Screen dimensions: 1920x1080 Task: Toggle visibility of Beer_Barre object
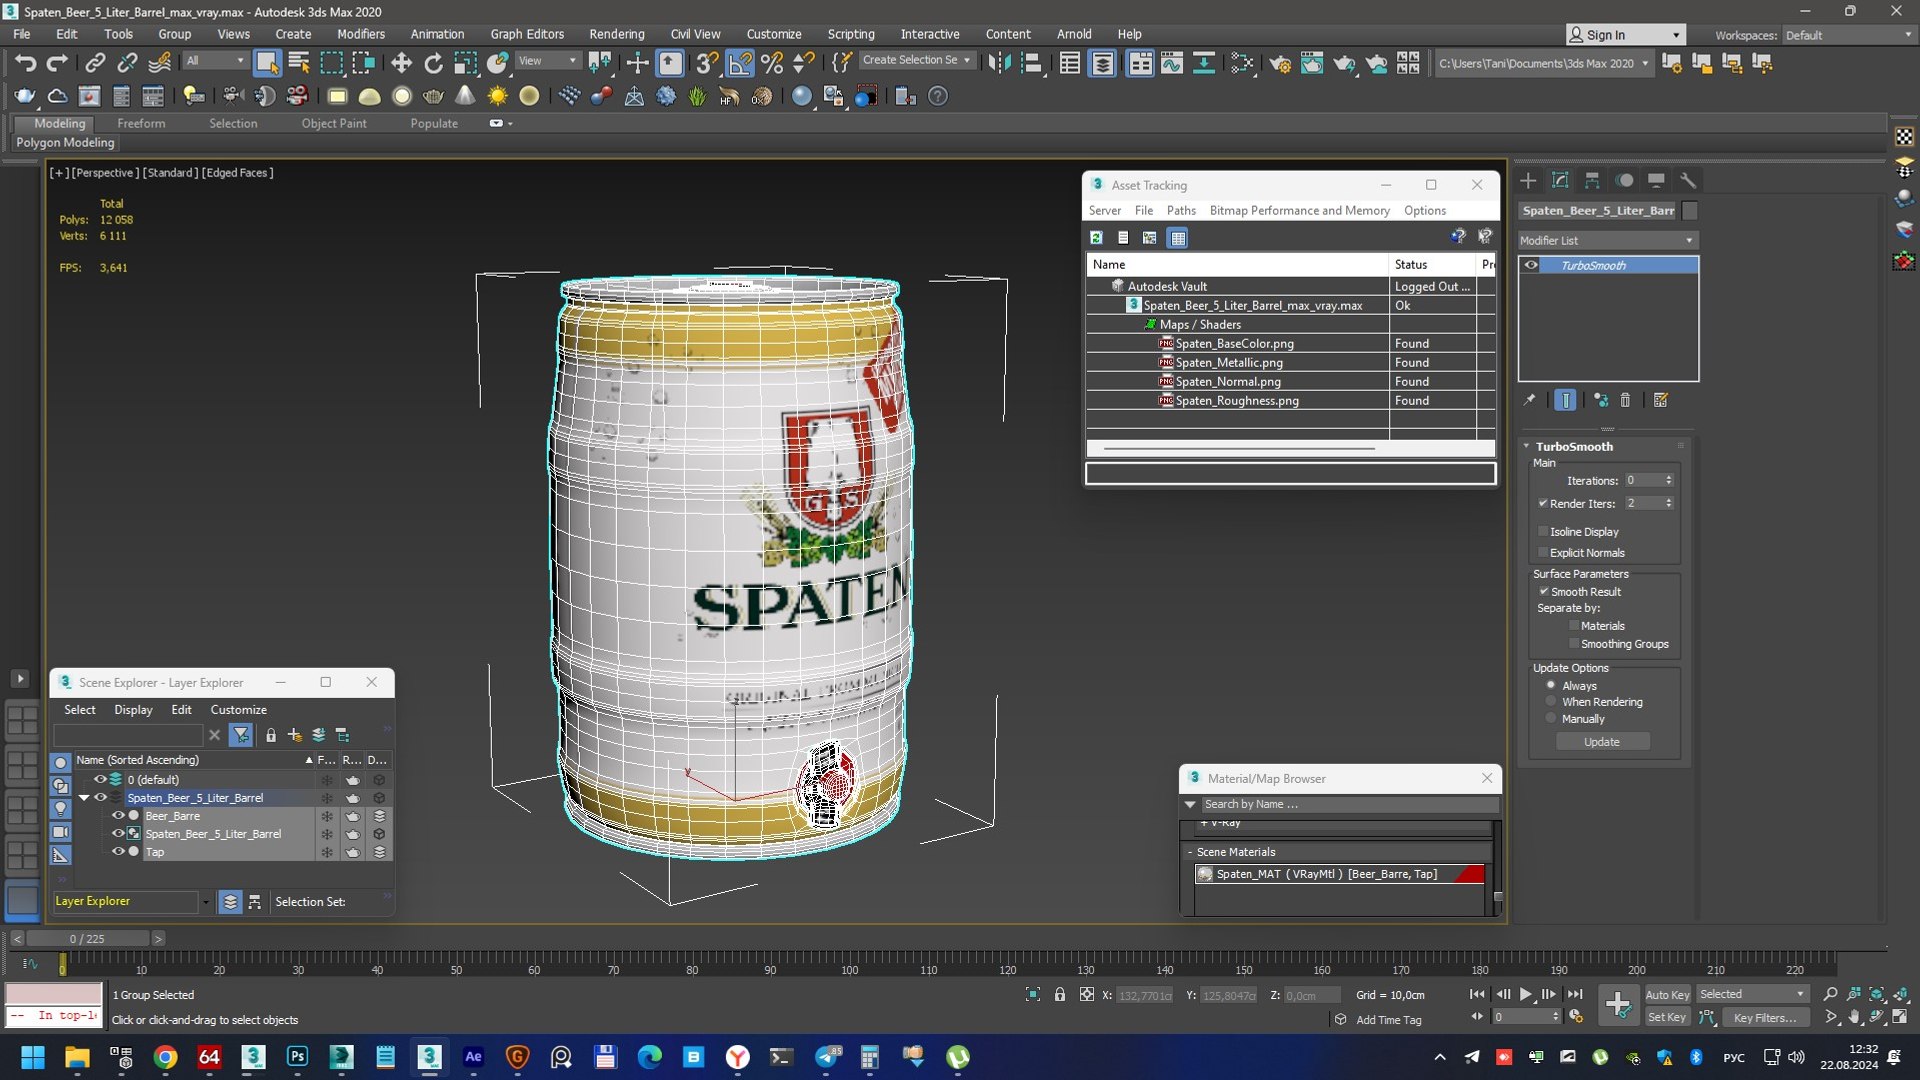pyautogui.click(x=118, y=816)
